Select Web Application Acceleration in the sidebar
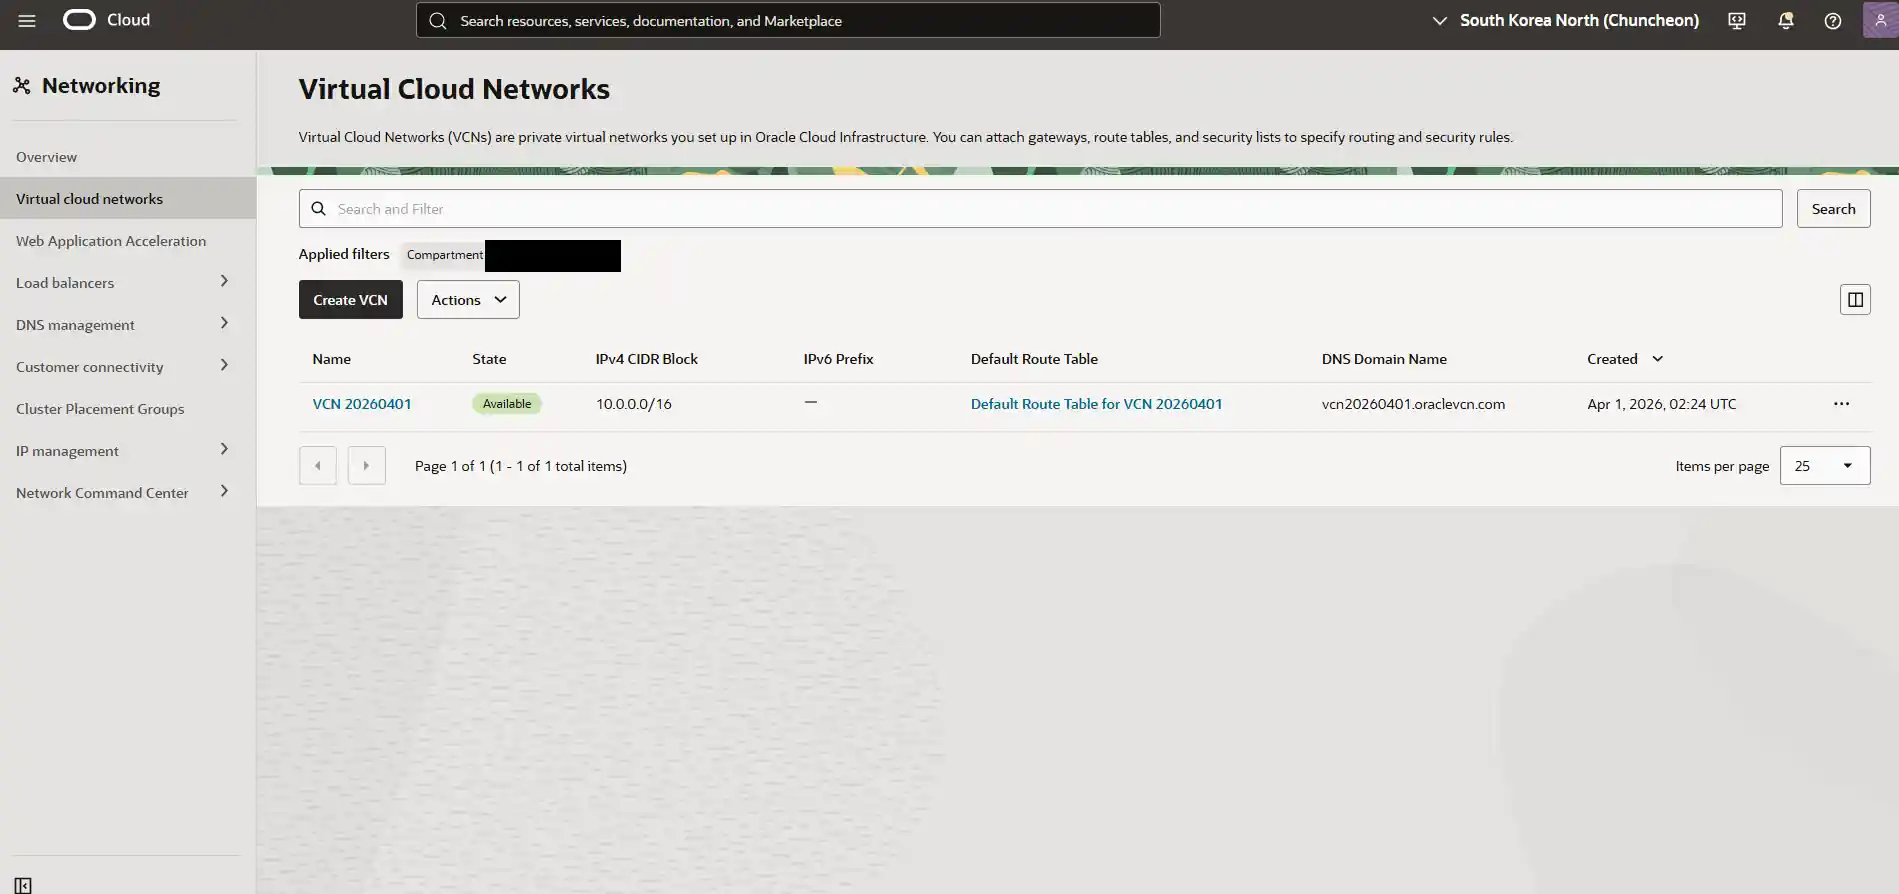This screenshot has height=894, width=1899. 111,241
